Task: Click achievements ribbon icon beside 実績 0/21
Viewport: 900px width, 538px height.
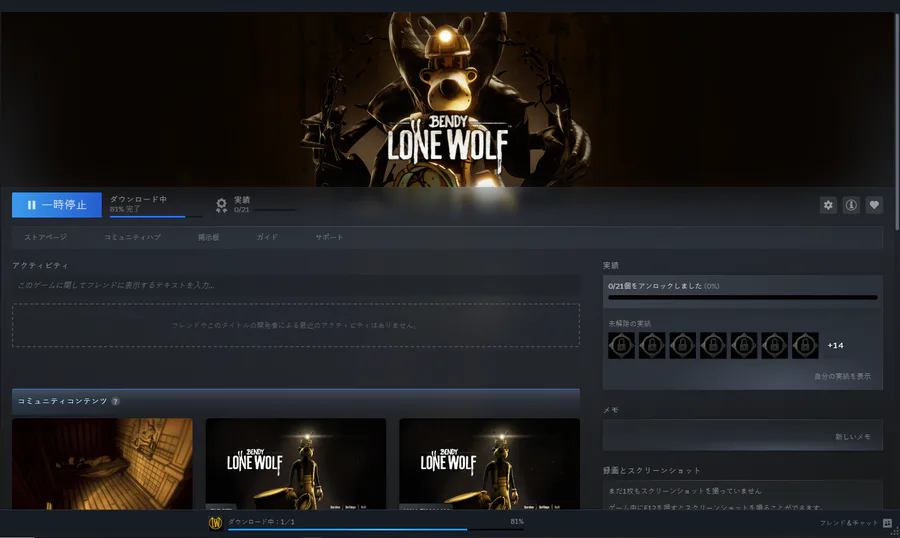Action: [x=222, y=205]
